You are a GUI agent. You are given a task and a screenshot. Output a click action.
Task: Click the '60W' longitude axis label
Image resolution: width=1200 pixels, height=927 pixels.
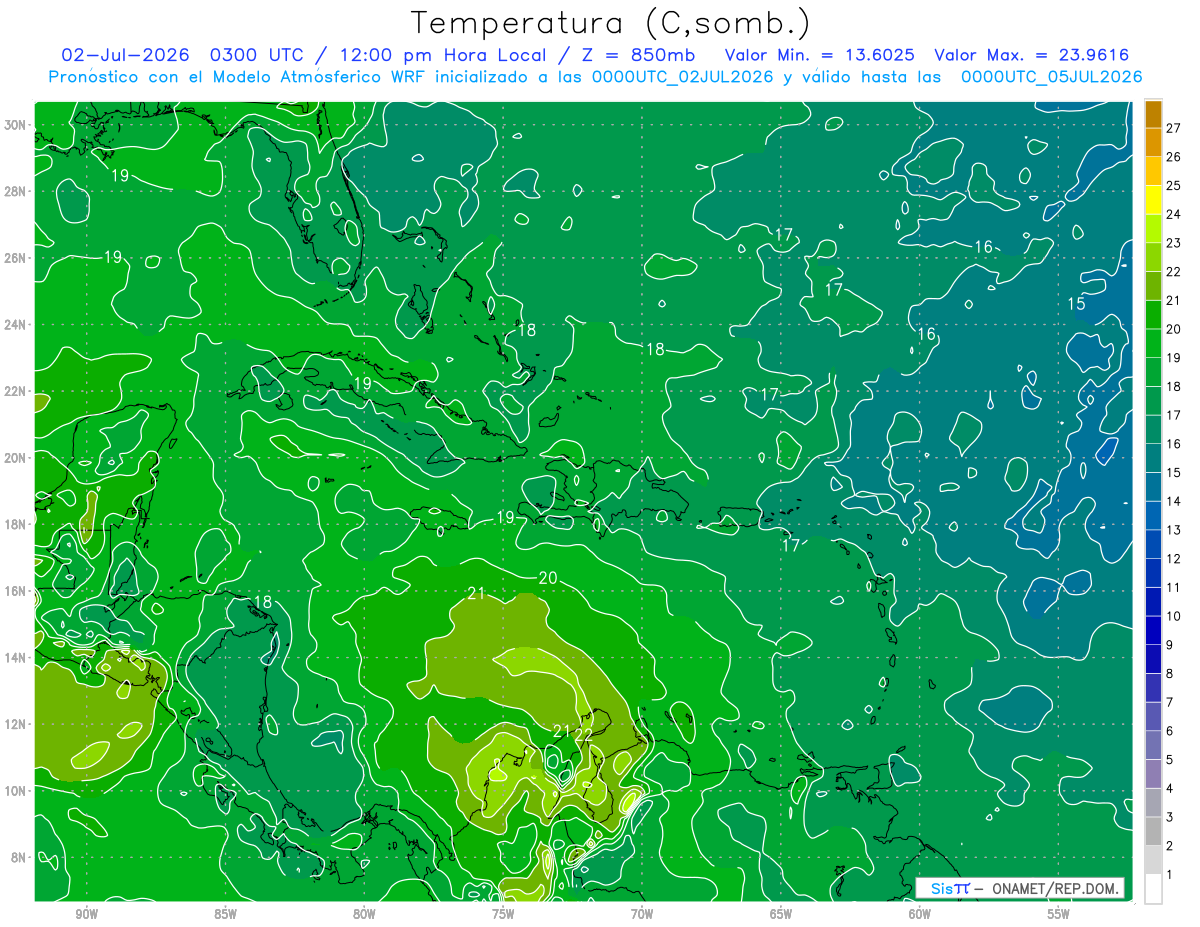pyautogui.click(x=920, y=914)
